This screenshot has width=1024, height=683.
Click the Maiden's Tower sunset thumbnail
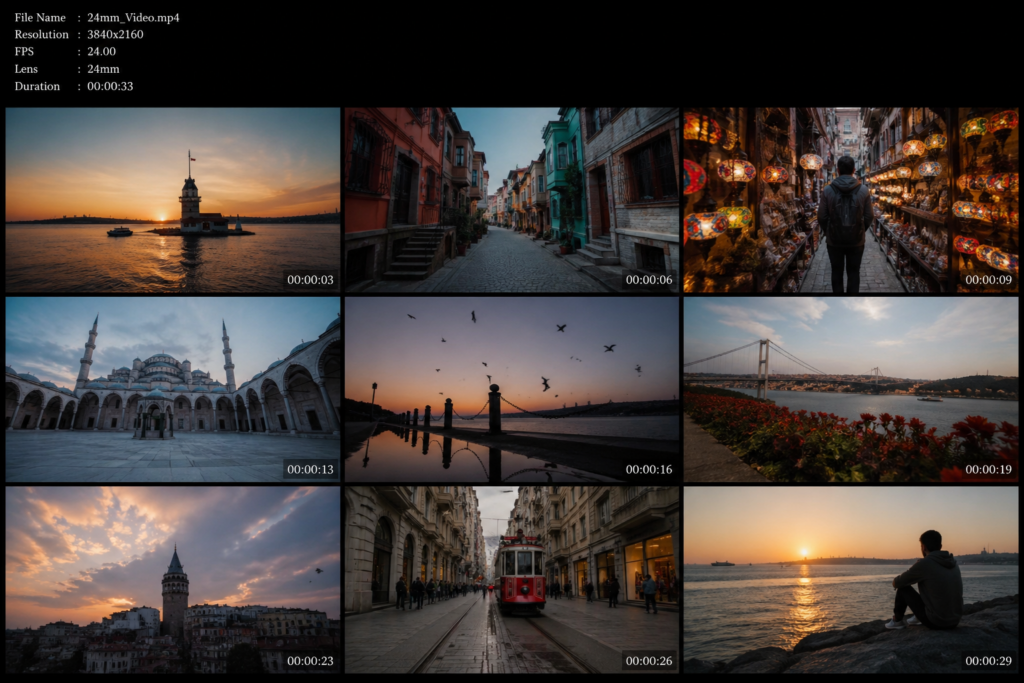click(172, 199)
